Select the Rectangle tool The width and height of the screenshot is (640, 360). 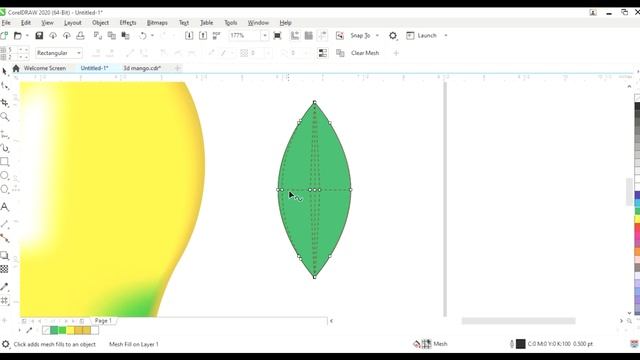(x=4, y=162)
